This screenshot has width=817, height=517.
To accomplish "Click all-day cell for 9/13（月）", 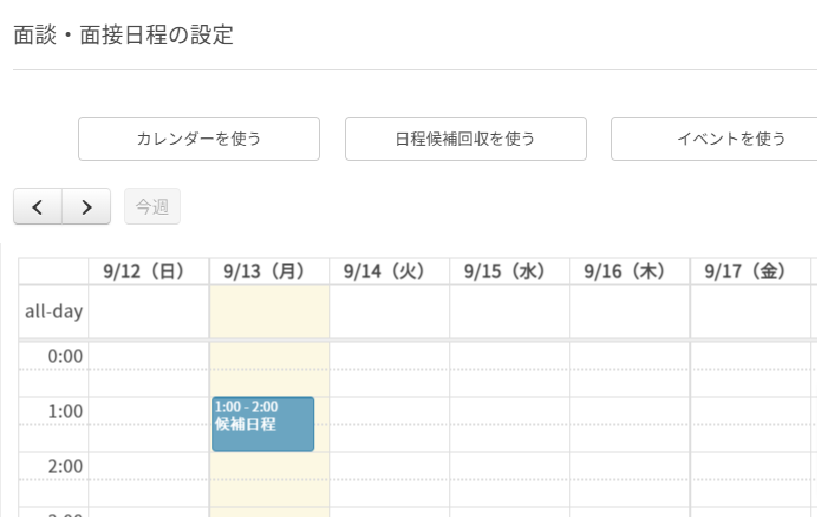I will point(269,311).
